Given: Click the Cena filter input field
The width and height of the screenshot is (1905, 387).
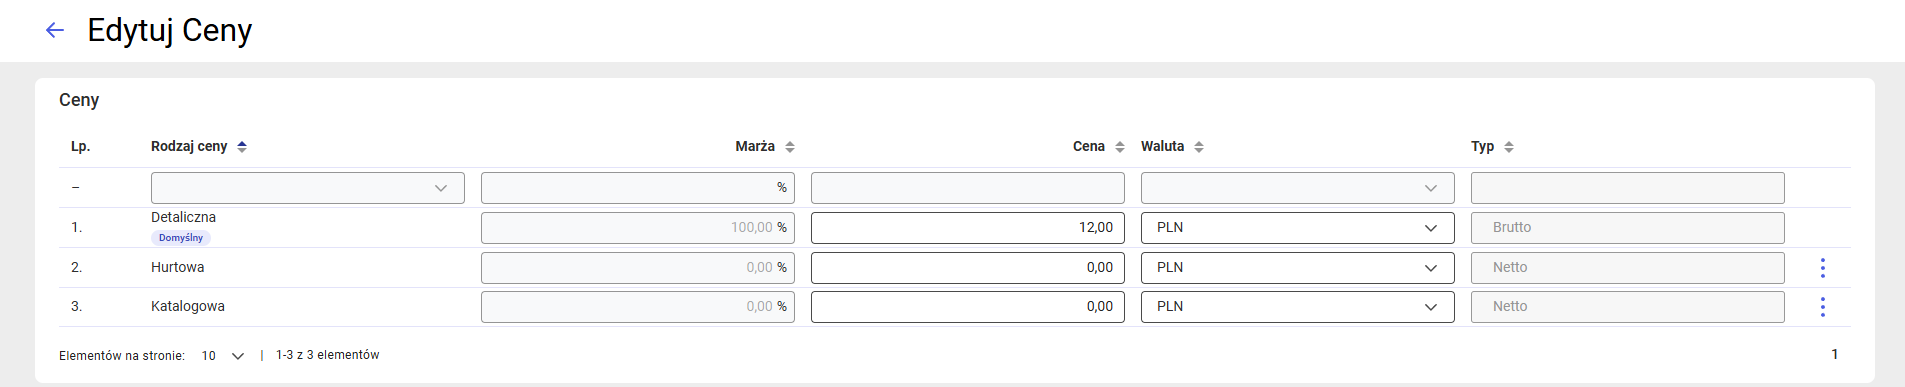Looking at the screenshot, I should click(968, 188).
